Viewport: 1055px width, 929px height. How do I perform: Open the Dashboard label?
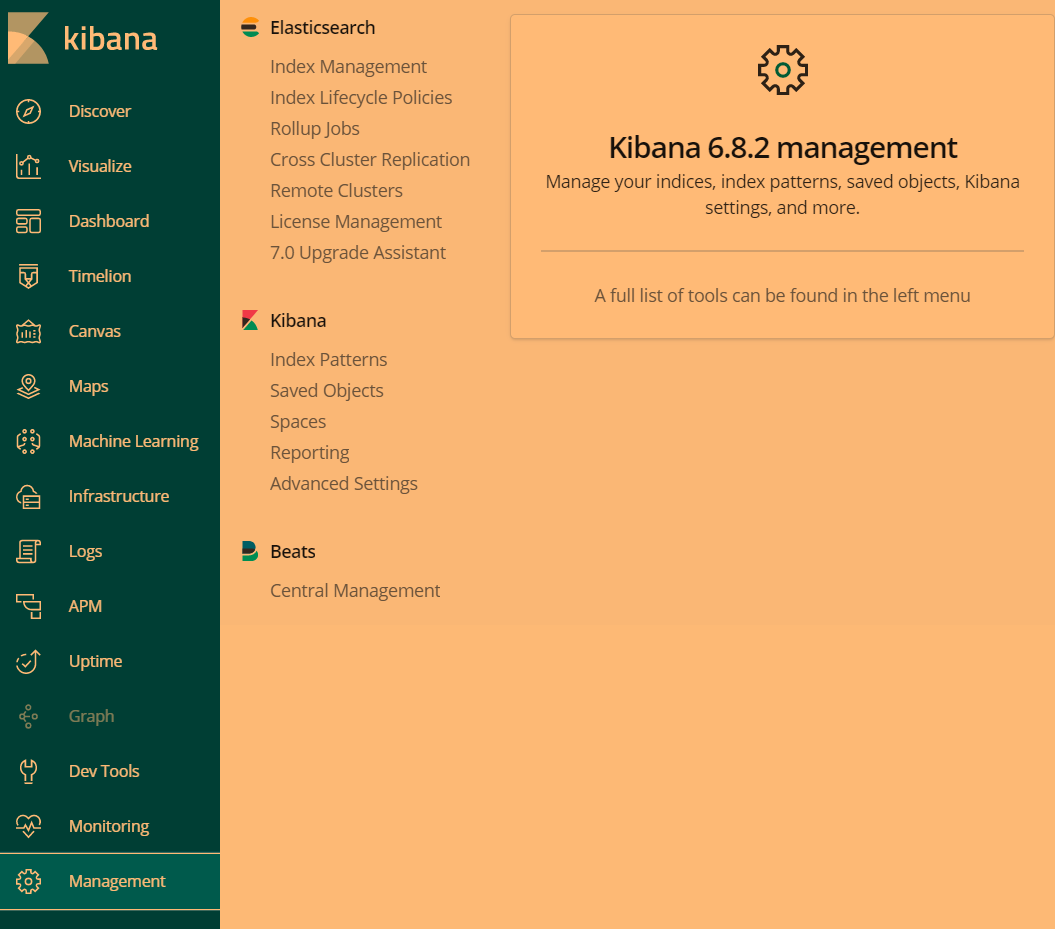(x=109, y=221)
